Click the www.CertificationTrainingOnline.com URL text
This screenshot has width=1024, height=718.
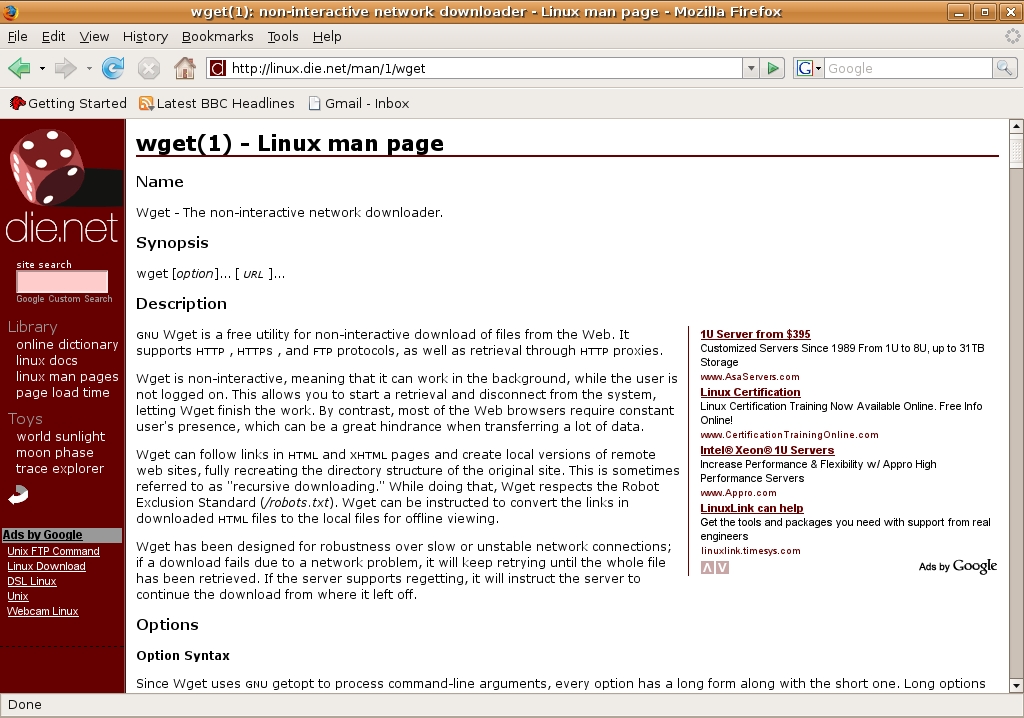tap(790, 435)
